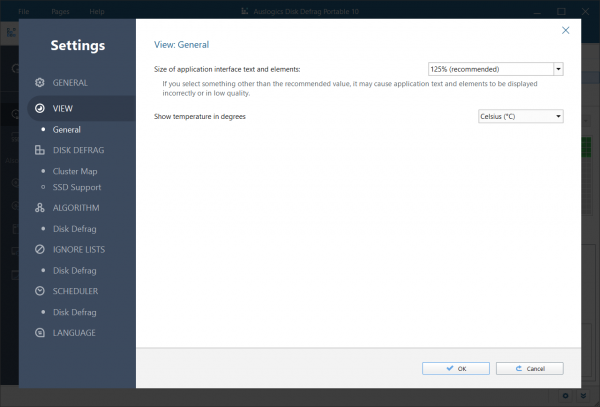Close the Settings dialog with X
Image resolution: width=600 pixels, height=407 pixels.
click(566, 31)
